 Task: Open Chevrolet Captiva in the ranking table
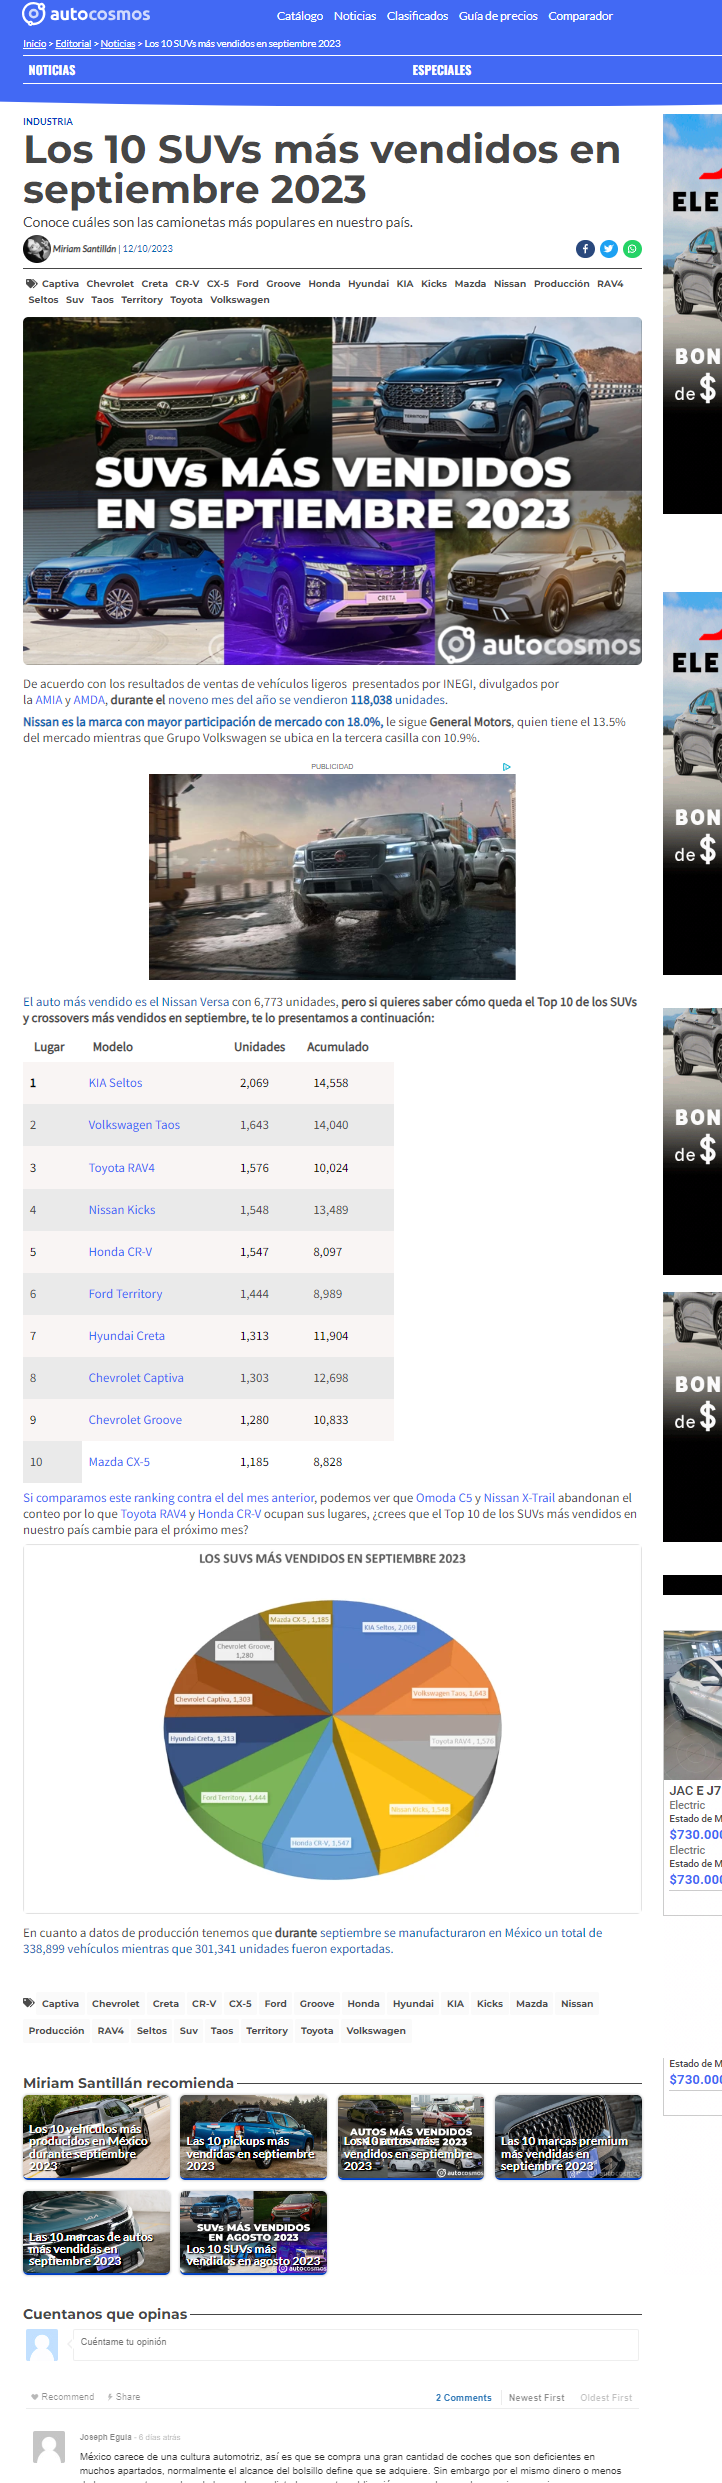tap(136, 1378)
